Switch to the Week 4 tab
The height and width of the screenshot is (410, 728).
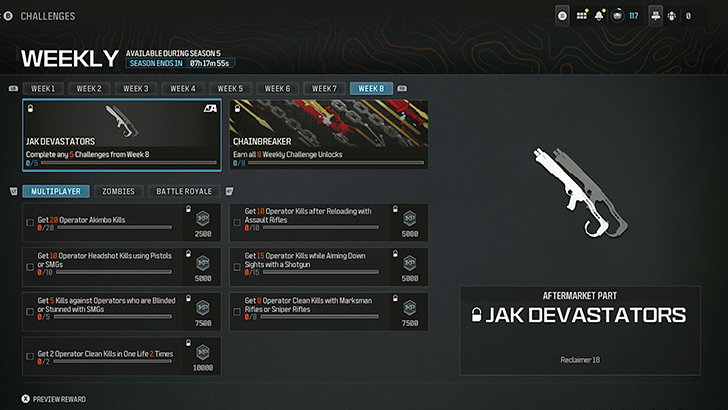pos(183,88)
